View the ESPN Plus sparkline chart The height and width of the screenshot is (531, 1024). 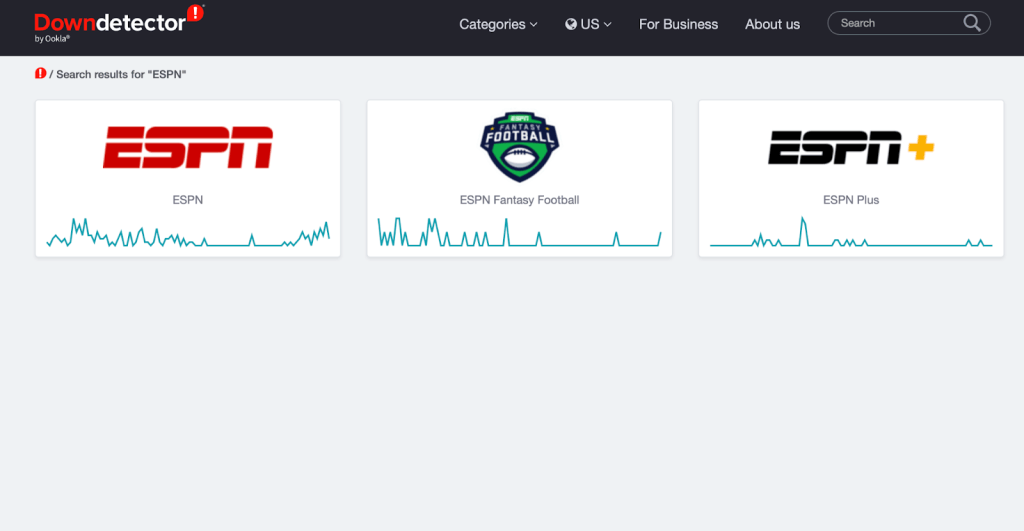click(851, 232)
